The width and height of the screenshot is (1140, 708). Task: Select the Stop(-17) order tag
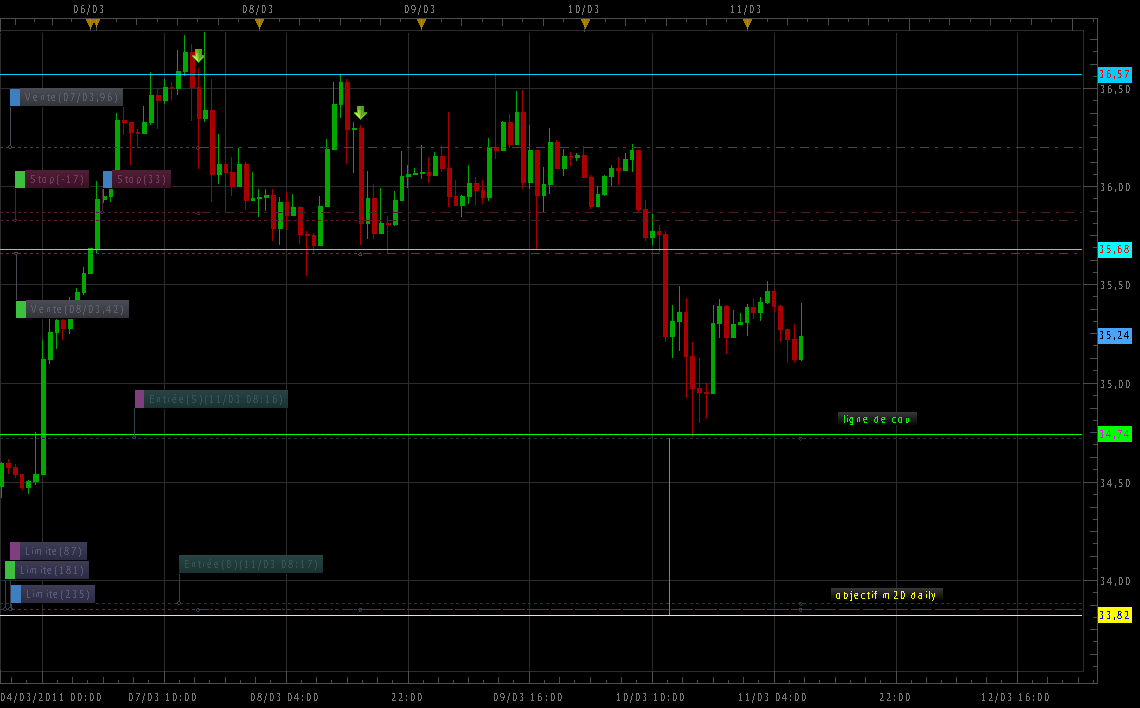point(52,179)
